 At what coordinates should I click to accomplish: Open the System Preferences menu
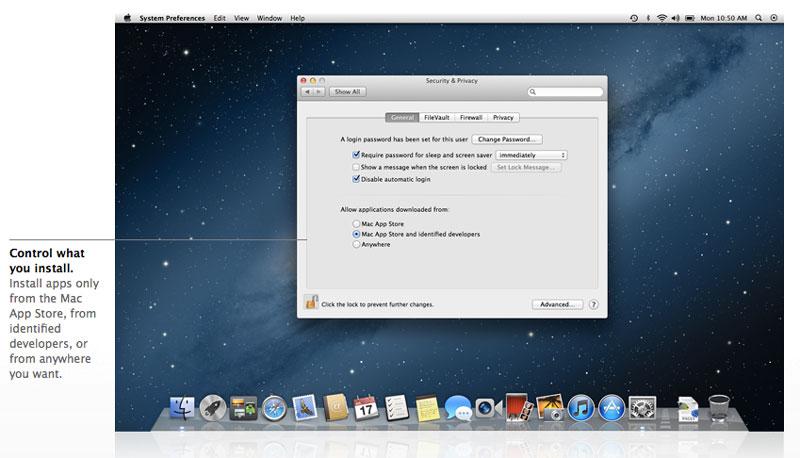172,18
